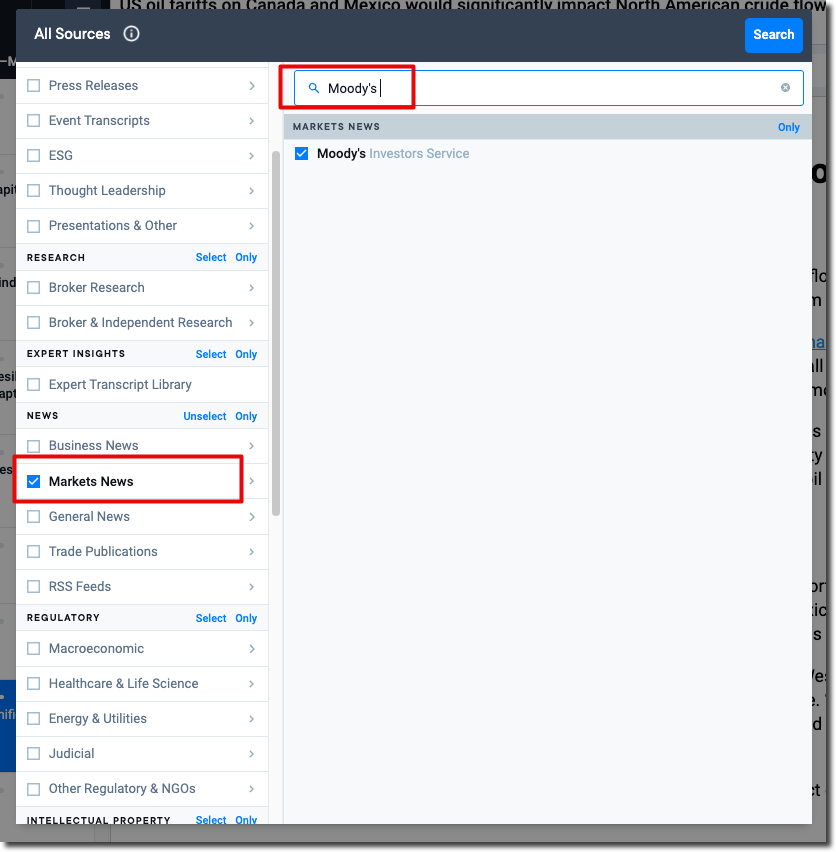Clear the search field with the X icon

point(785,88)
